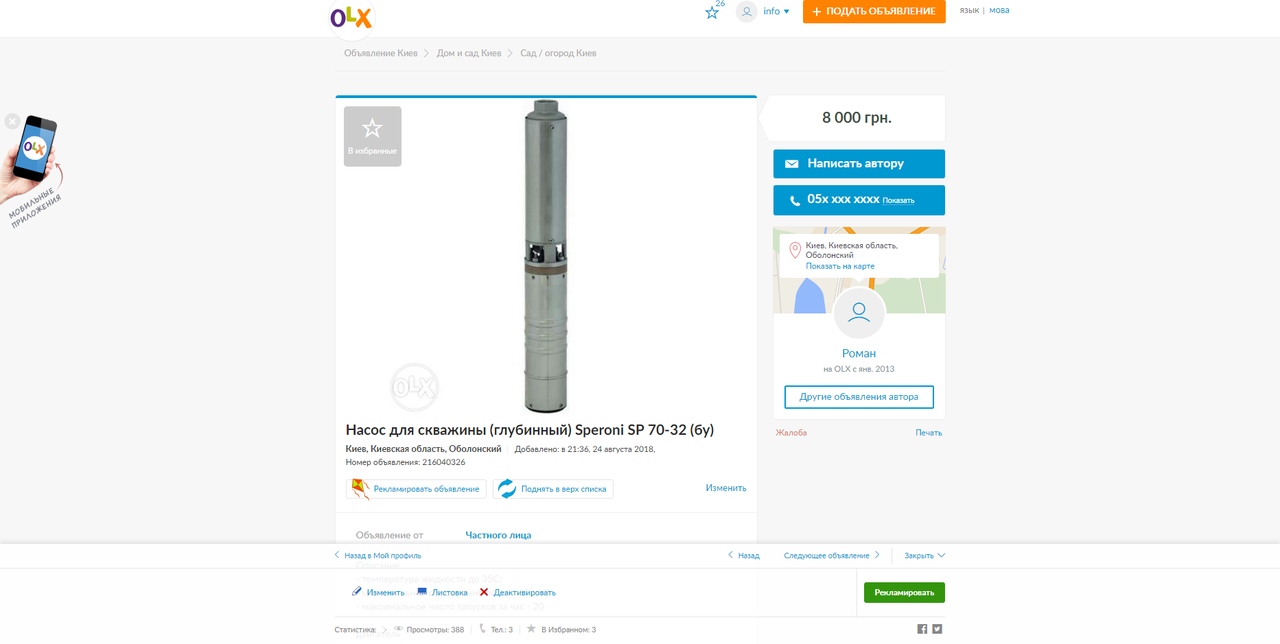1280x644 pixels.
Task: Click green Рекламировать button
Action: tap(904, 592)
